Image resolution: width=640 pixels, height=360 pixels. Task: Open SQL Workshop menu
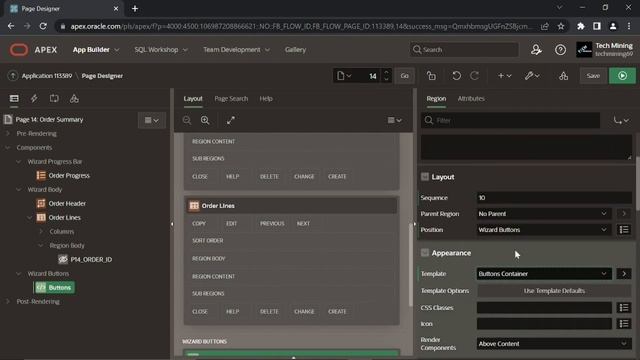[x=161, y=50]
